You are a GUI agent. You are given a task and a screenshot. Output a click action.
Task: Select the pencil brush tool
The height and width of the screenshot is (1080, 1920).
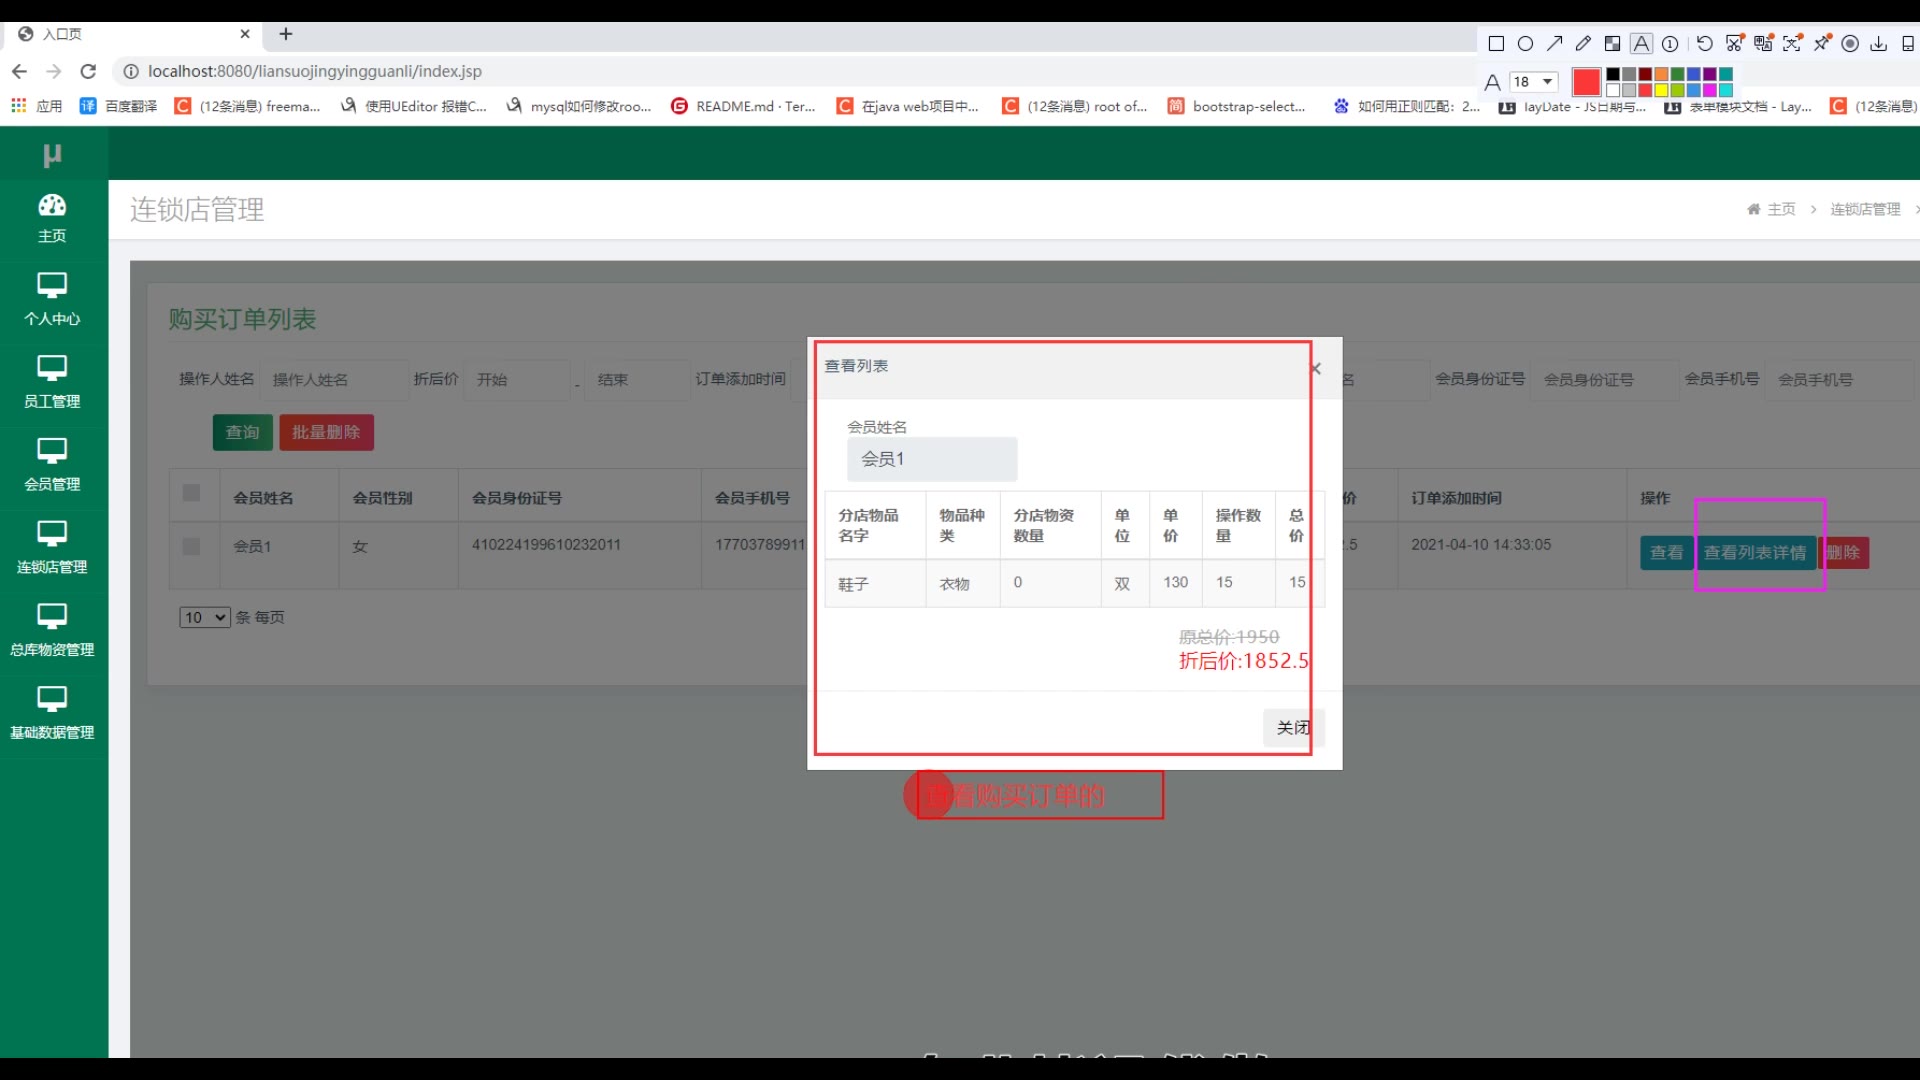[x=1583, y=44]
